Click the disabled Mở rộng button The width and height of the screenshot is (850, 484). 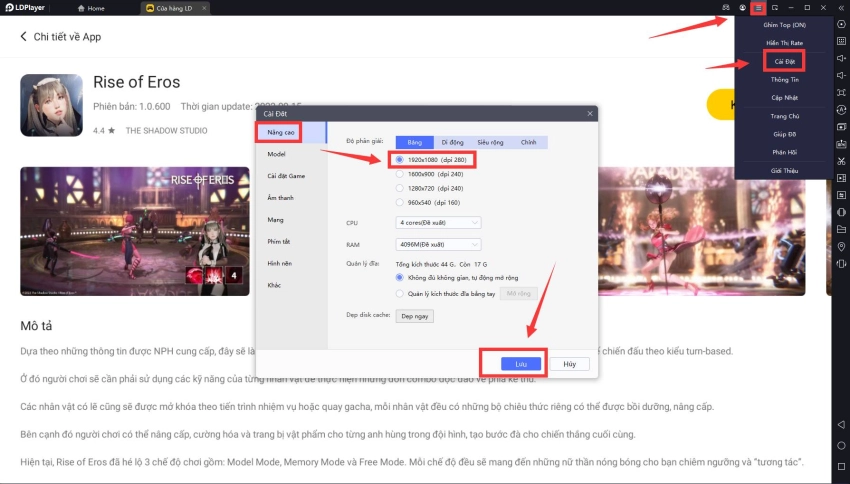518,294
